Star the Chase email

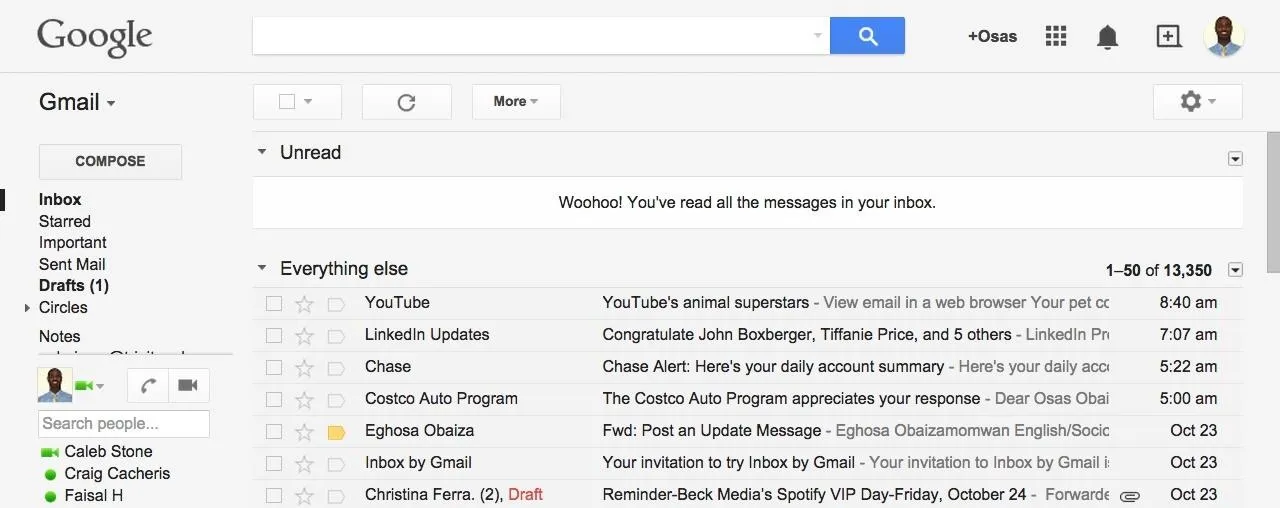304,367
